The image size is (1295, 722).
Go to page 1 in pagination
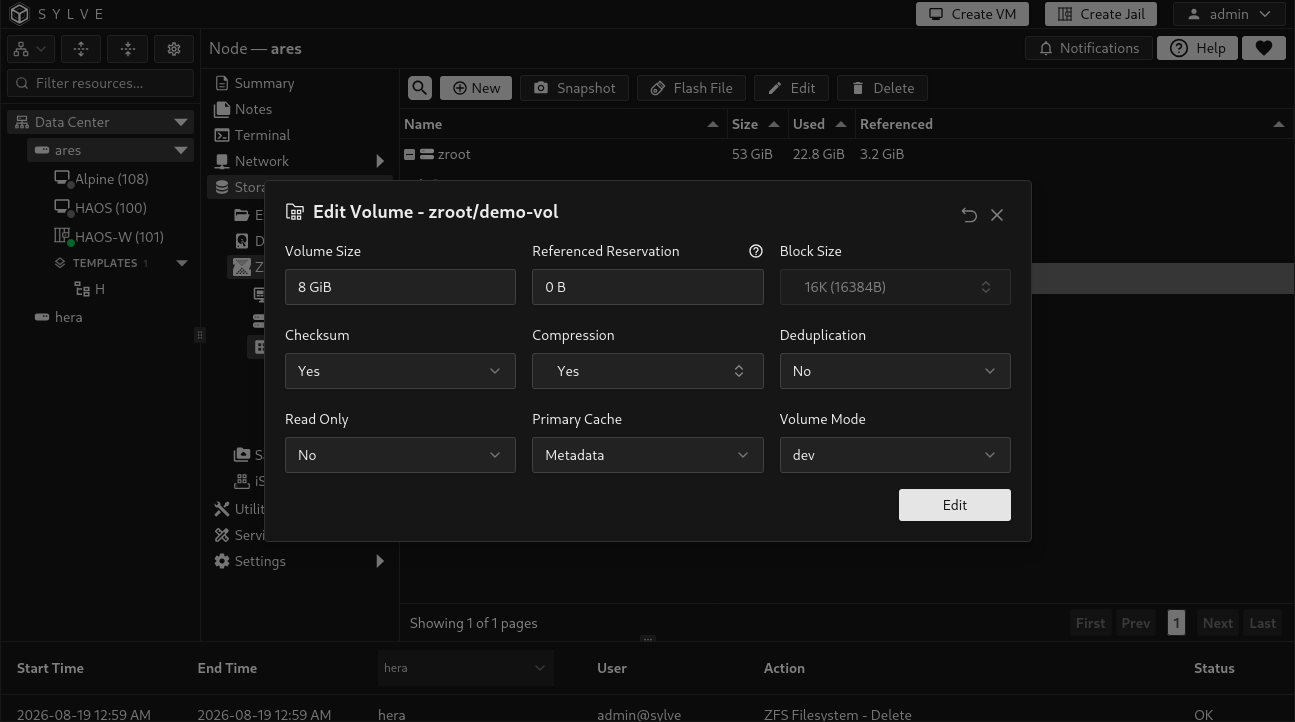tap(1176, 623)
